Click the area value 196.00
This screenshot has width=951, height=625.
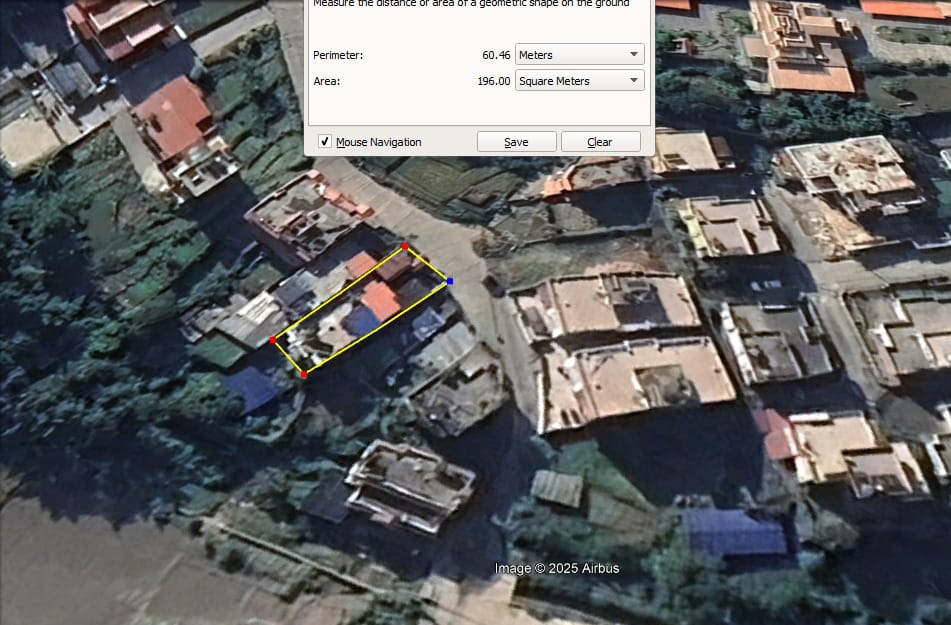(x=493, y=81)
